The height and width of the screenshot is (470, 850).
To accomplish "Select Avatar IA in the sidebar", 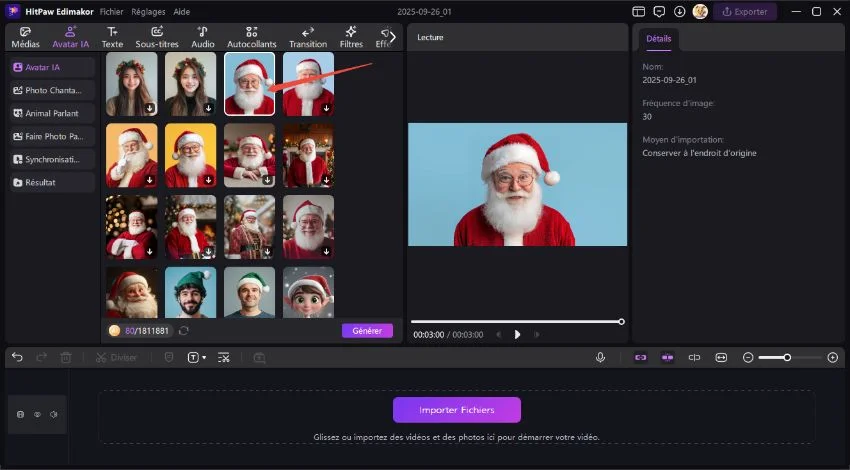I will tap(52, 67).
